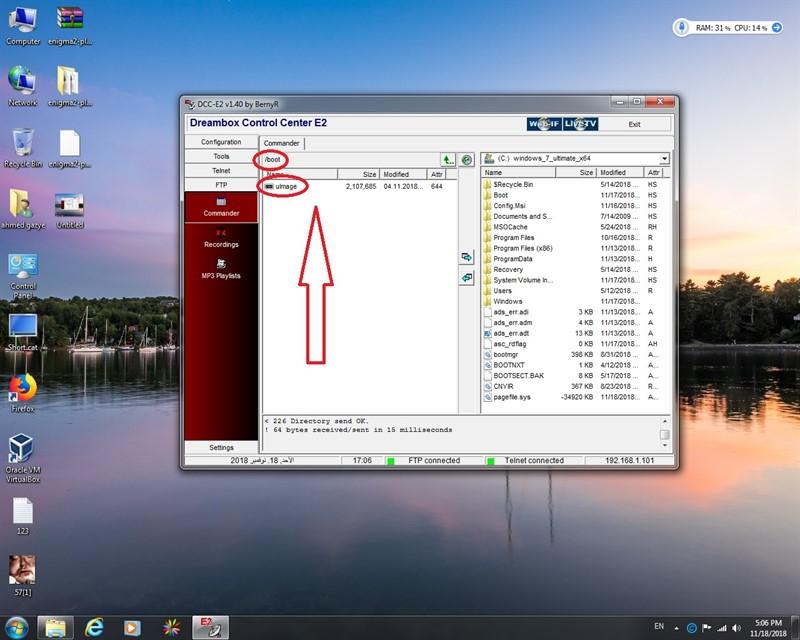
Task: Expand the local drive selector dropdown
Action: pos(664,159)
